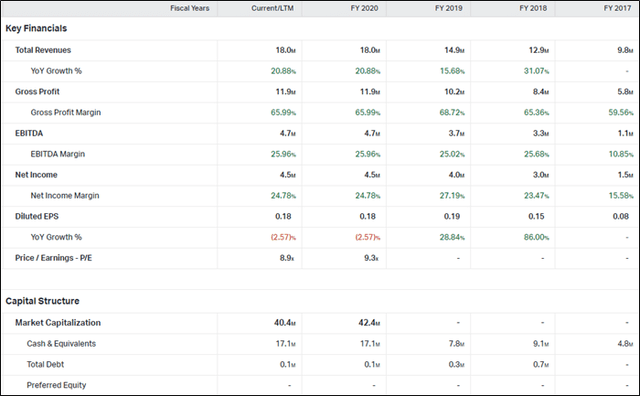Select FY 2017 Net Income value 1.5M

[x=625, y=175]
